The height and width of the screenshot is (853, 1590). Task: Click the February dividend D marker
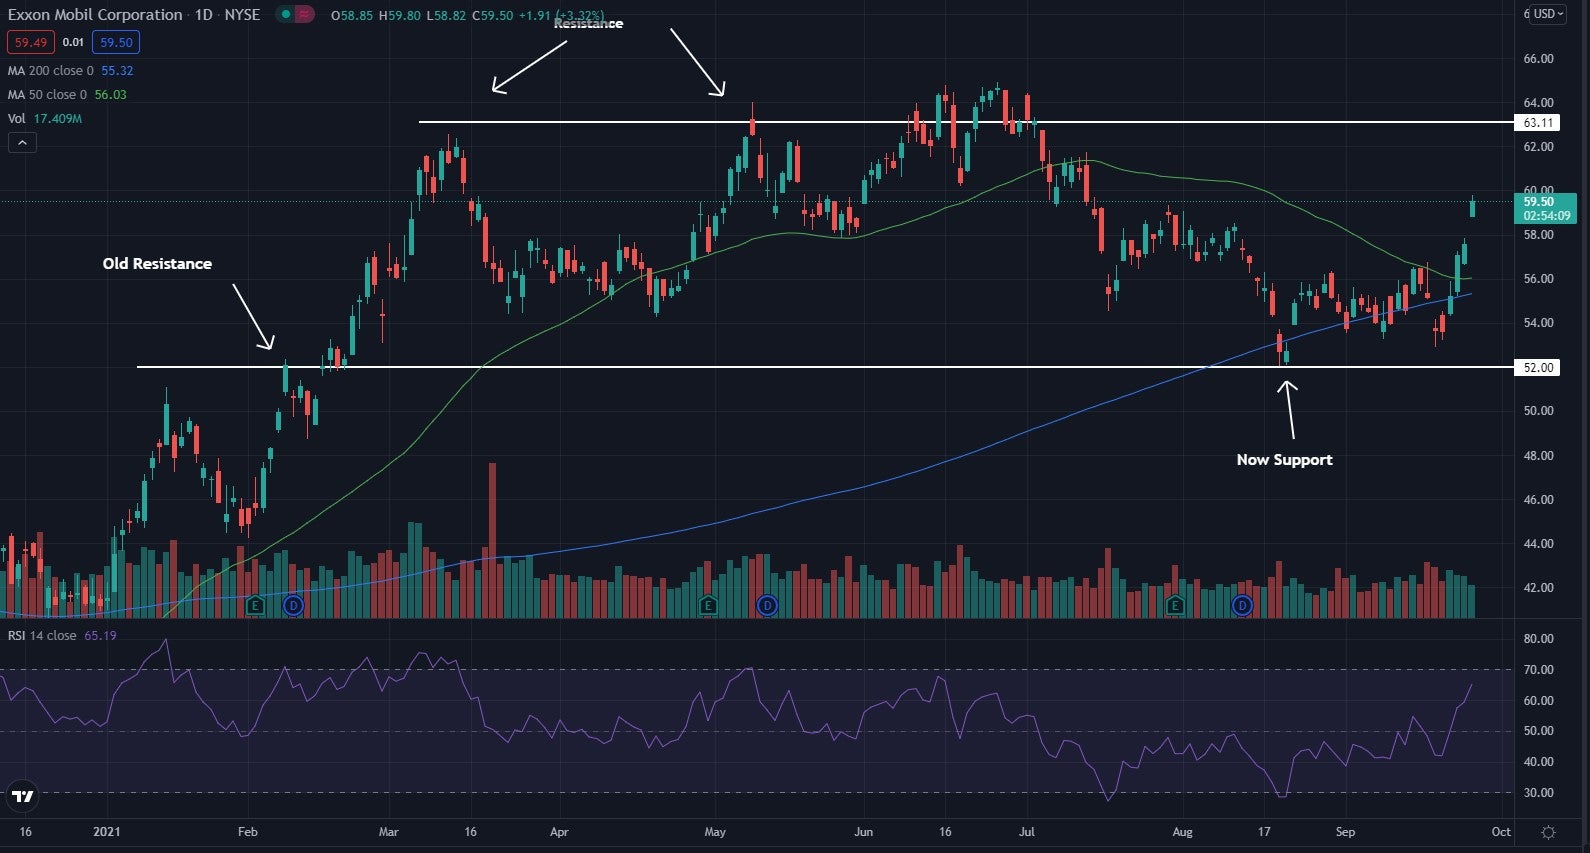pos(293,605)
